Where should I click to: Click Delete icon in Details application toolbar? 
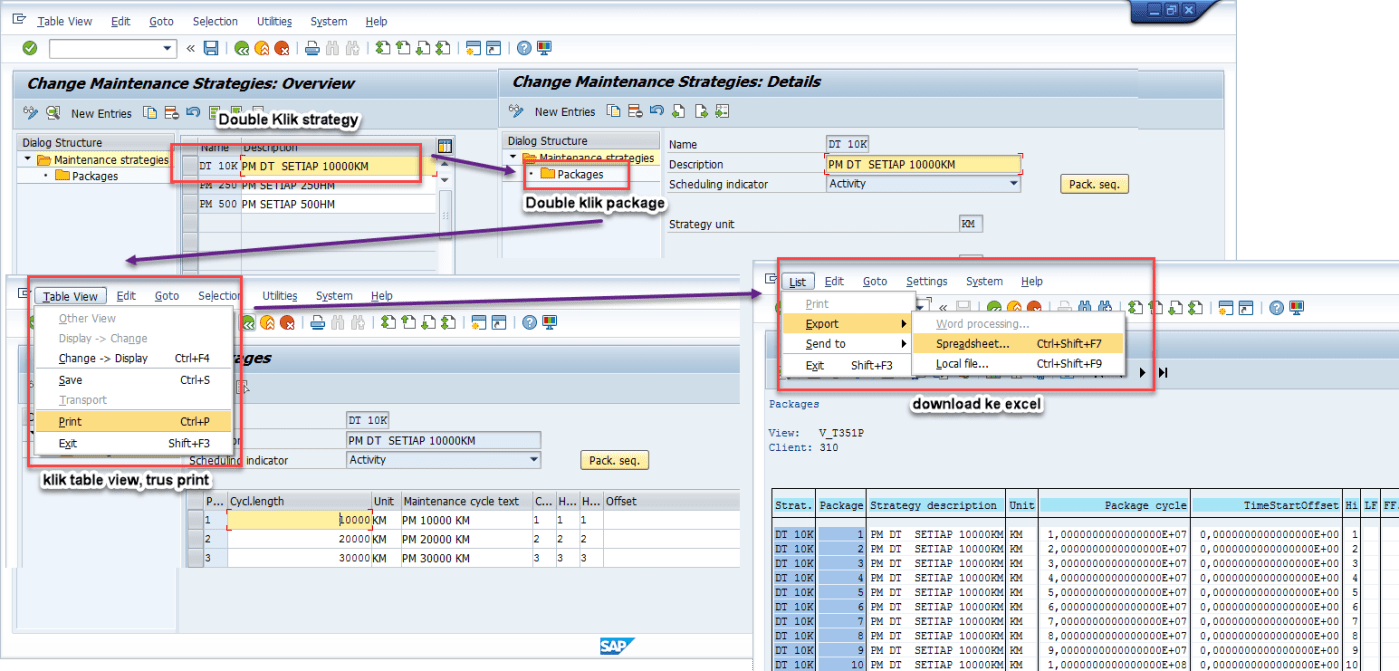click(636, 111)
